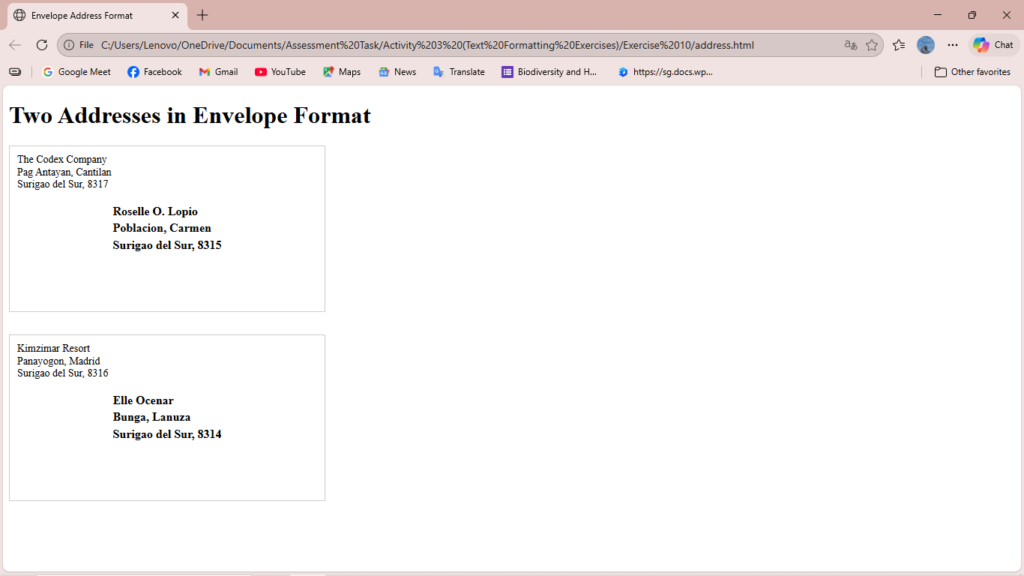Open a new browser tab
1024x576 pixels.
click(x=203, y=15)
